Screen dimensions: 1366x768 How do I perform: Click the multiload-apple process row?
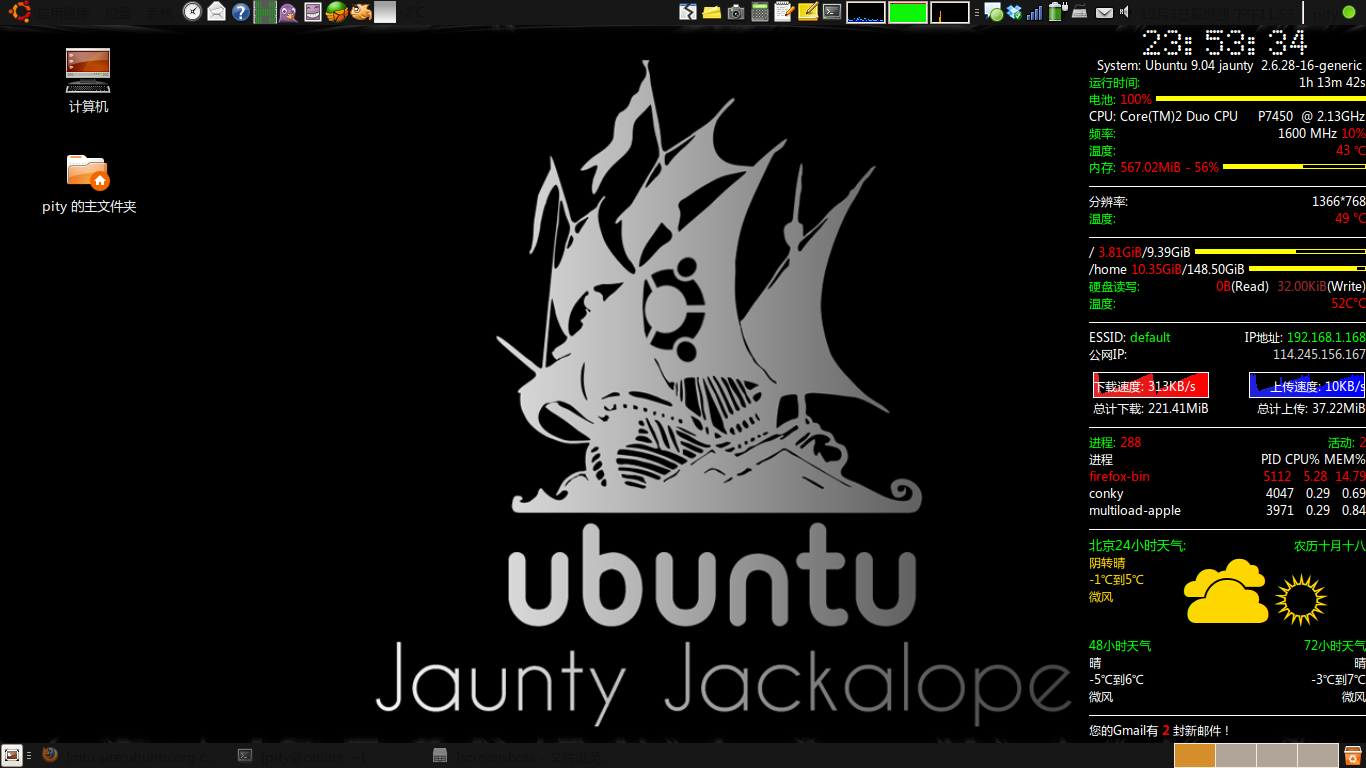[1227, 511]
